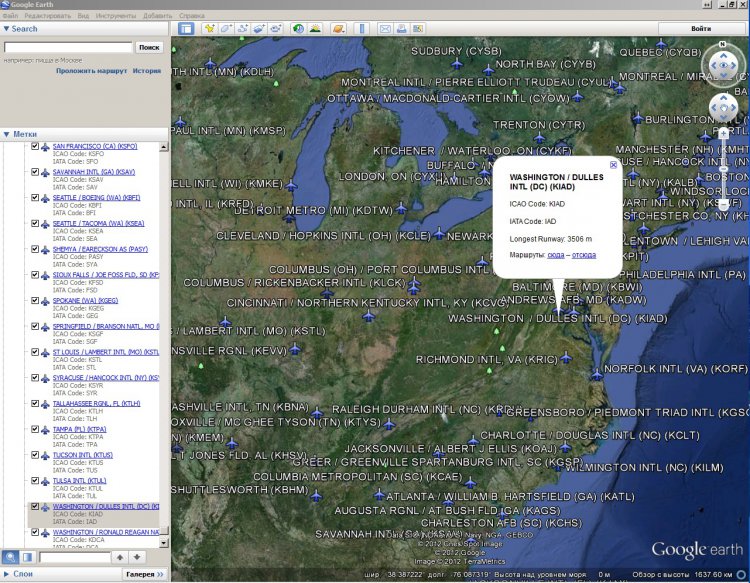Image resolution: width=750 pixels, height=583 pixels.
Task: Uncheck Spokane (KGEG) placemark
Action: pyautogui.click(x=35, y=300)
